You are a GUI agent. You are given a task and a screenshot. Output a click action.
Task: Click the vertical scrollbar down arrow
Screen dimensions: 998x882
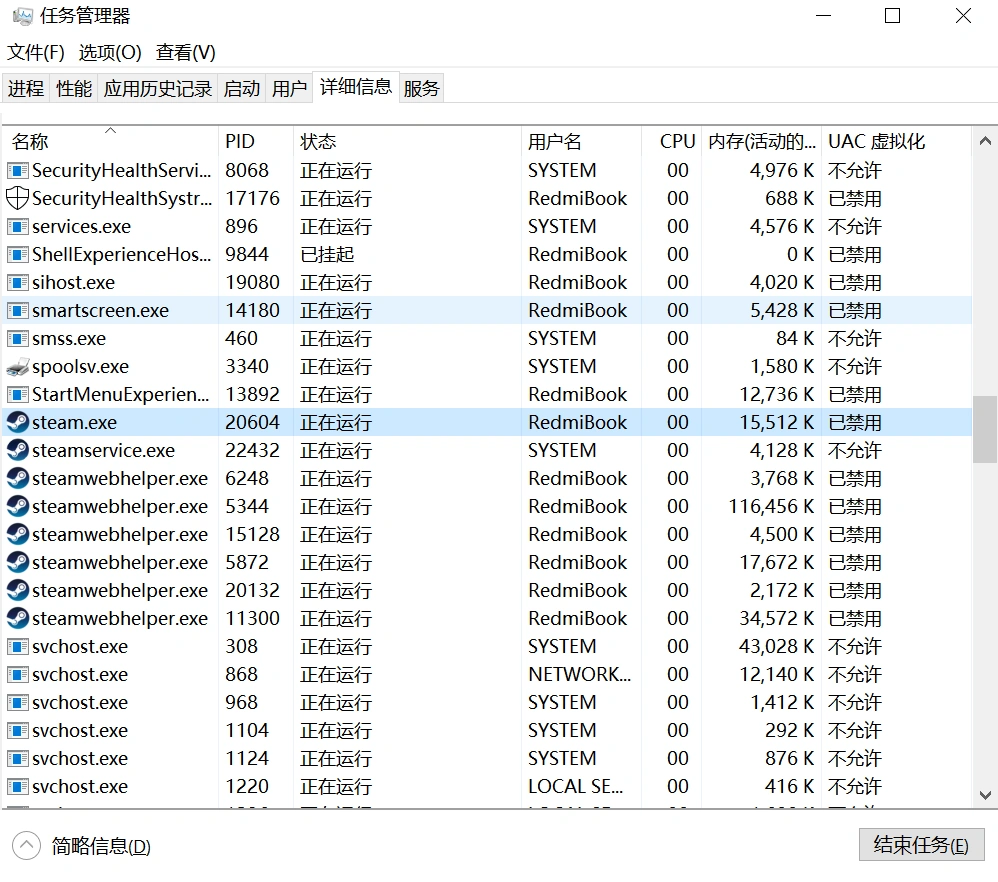pyautogui.click(x=985, y=795)
